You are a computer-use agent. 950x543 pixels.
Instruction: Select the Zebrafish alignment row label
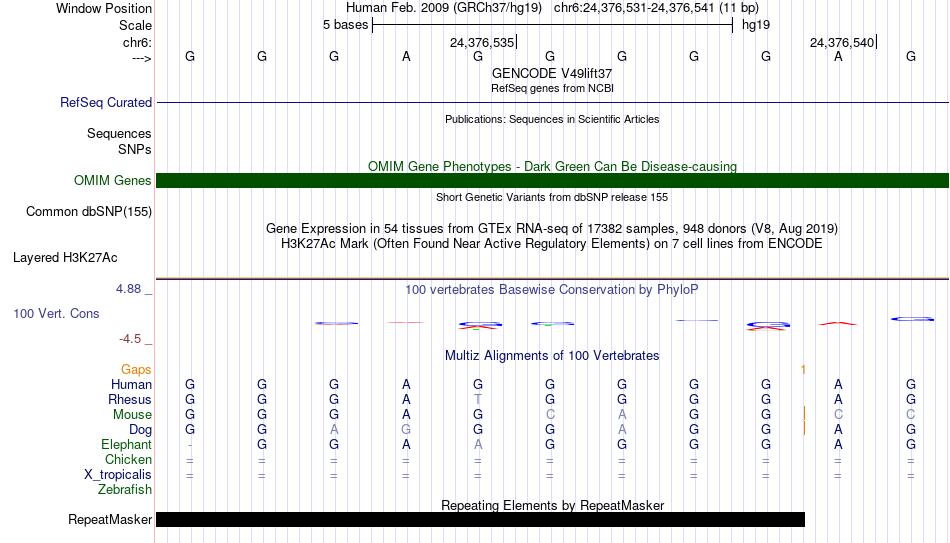pos(125,490)
